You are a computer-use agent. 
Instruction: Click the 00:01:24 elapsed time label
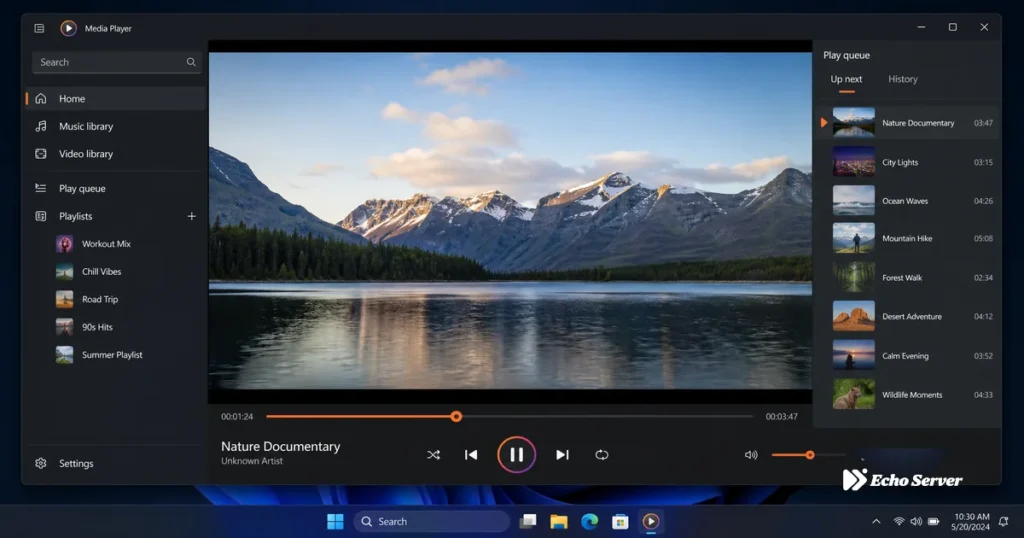(x=237, y=417)
